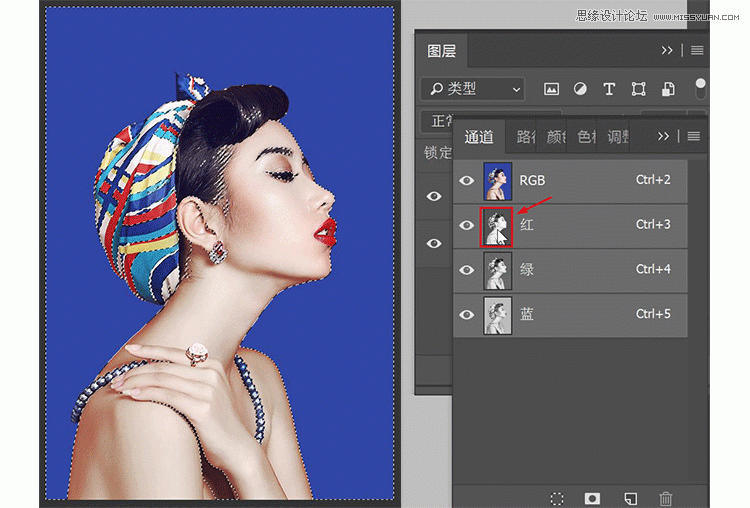Collapse the 图层 panel with double arrows

pyautogui.click(x=667, y=50)
